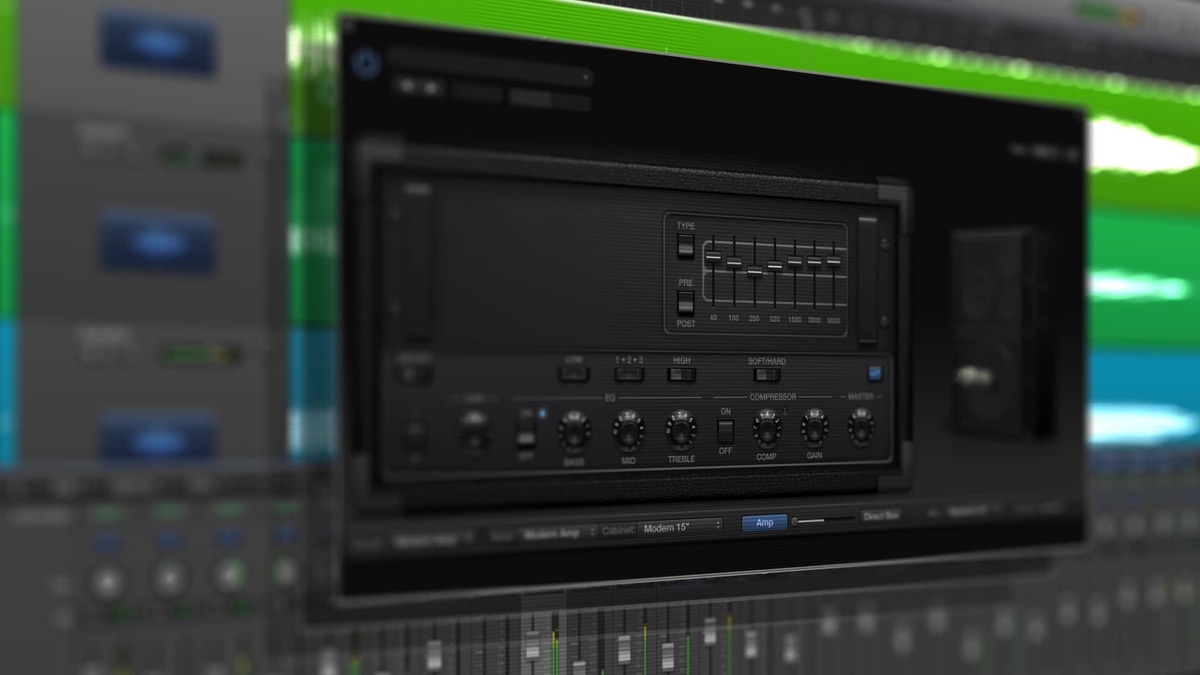The height and width of the screenshot is (675, 1200).
Task: Toggle the Soft/Hard compressor switch
Action: point(767,374)
